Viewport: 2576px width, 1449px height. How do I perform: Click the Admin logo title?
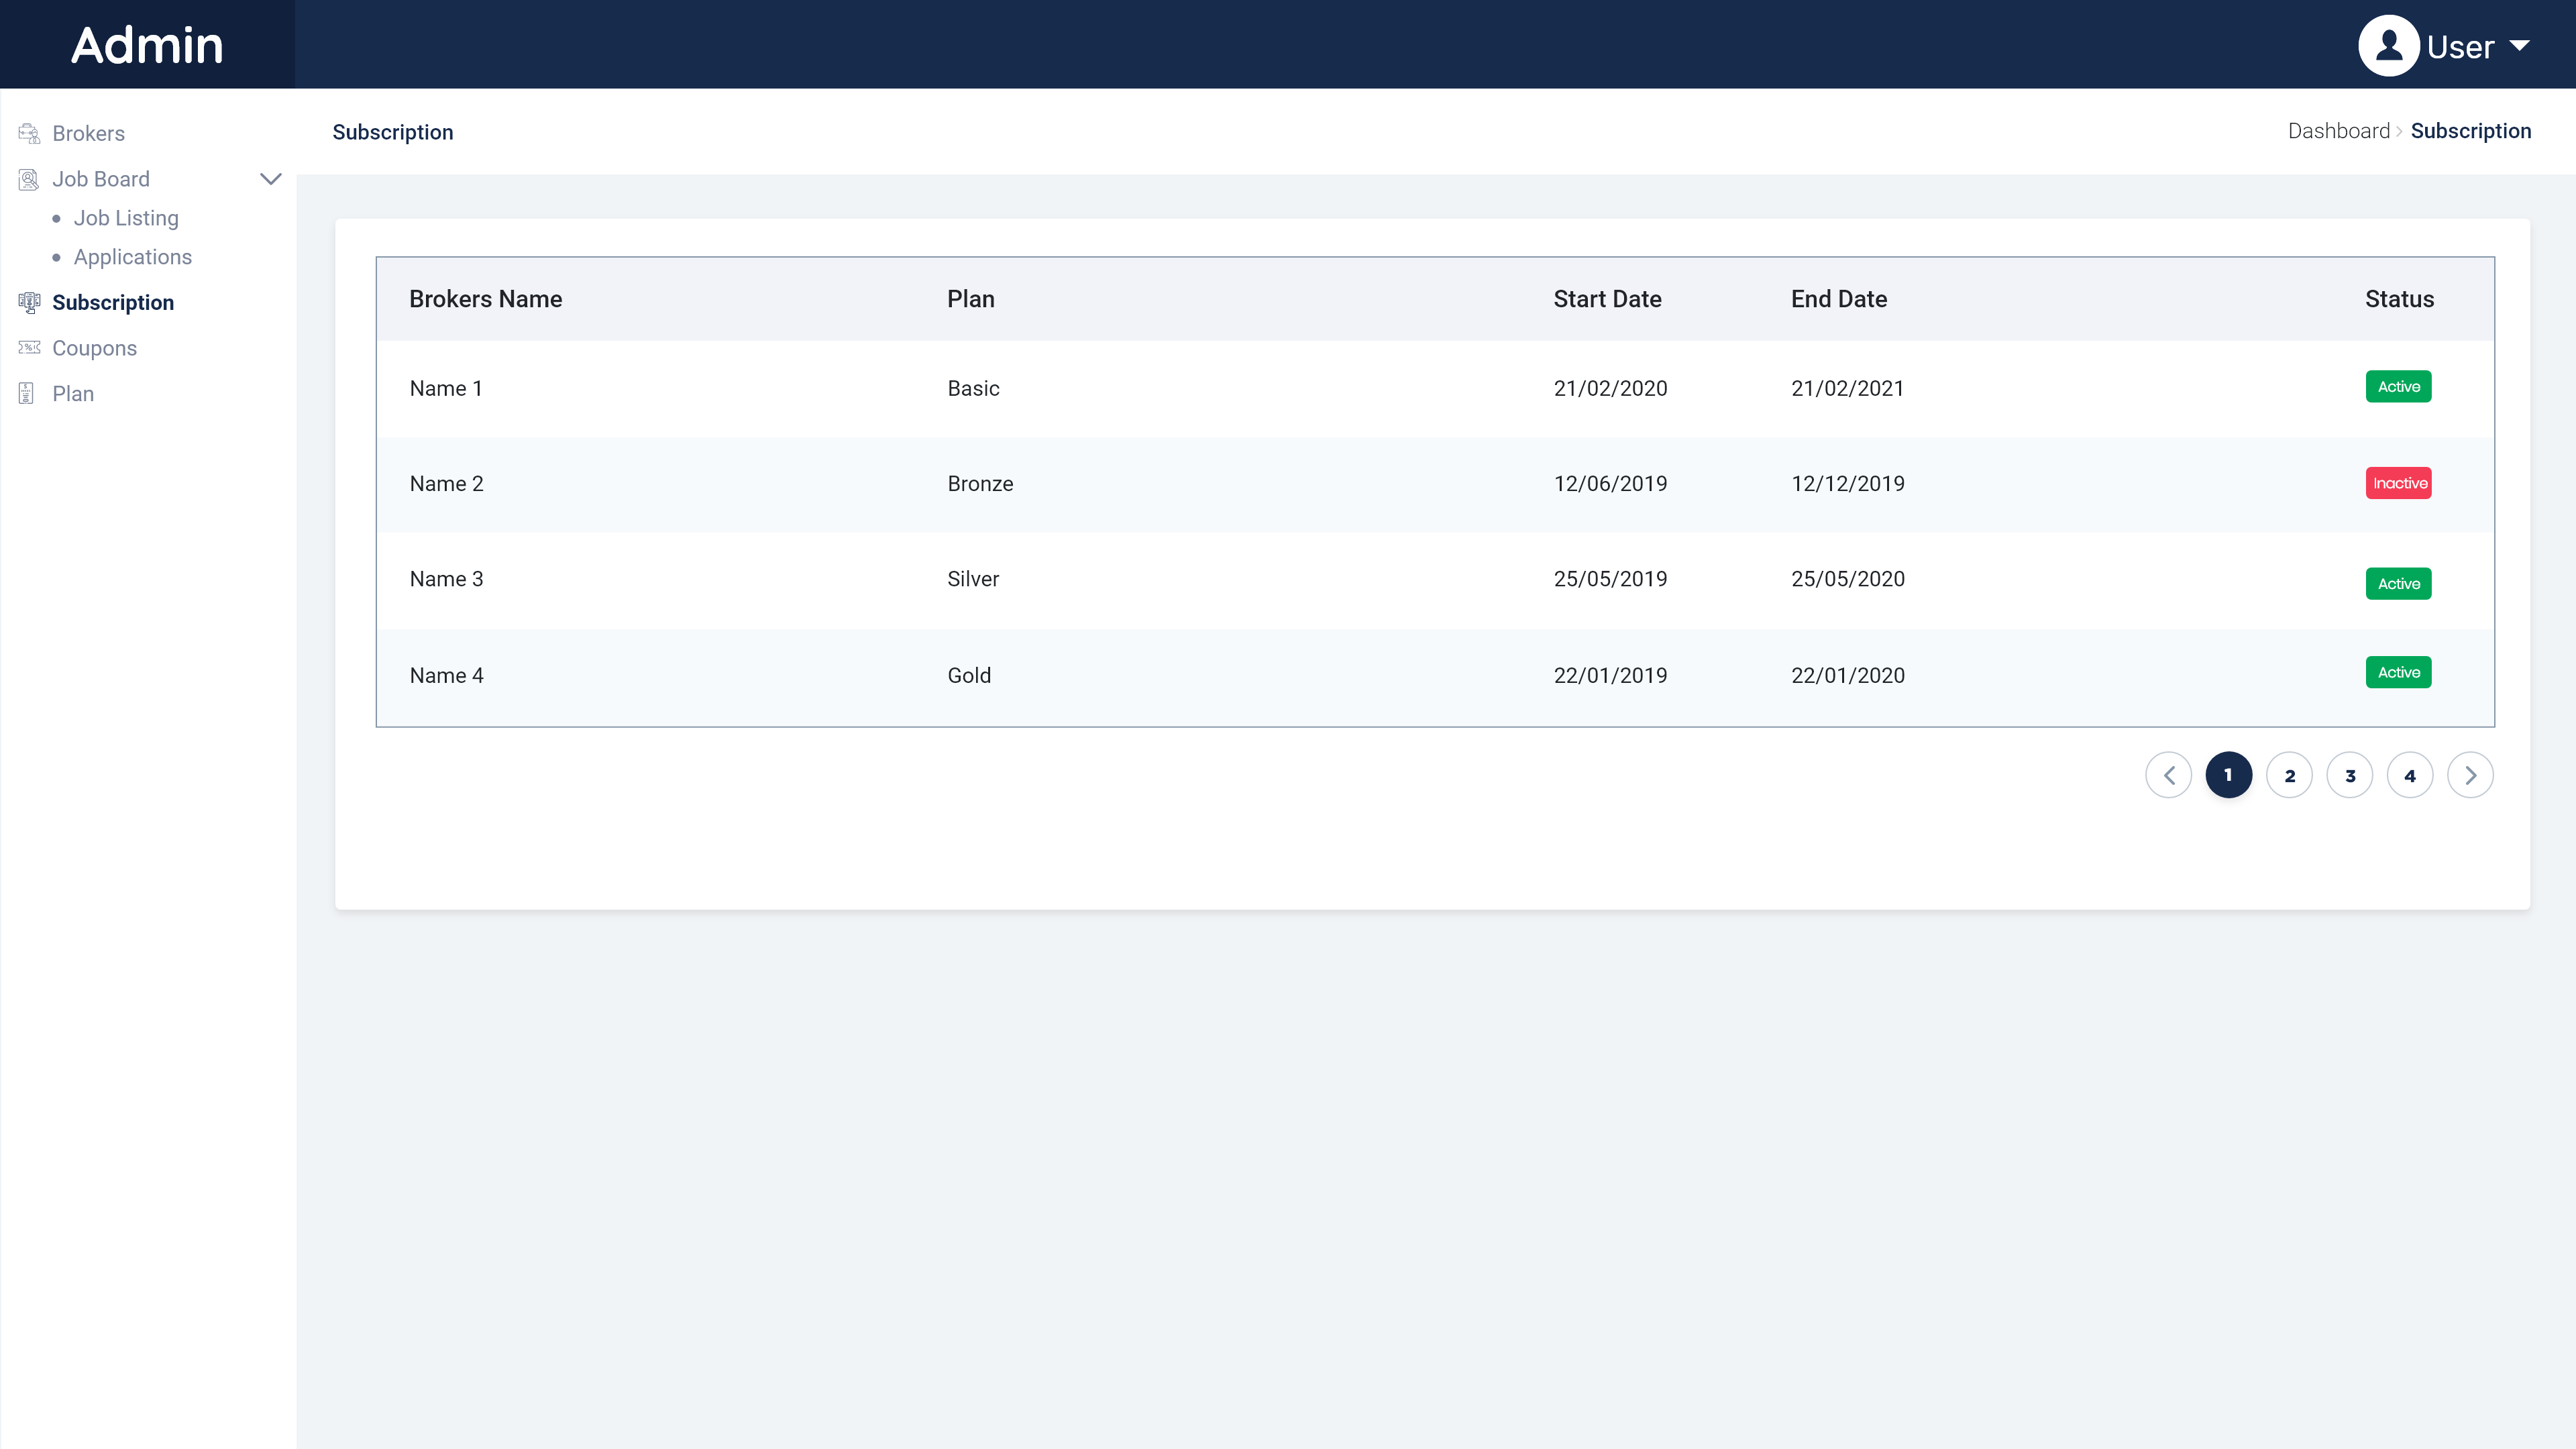click(147, 45)
